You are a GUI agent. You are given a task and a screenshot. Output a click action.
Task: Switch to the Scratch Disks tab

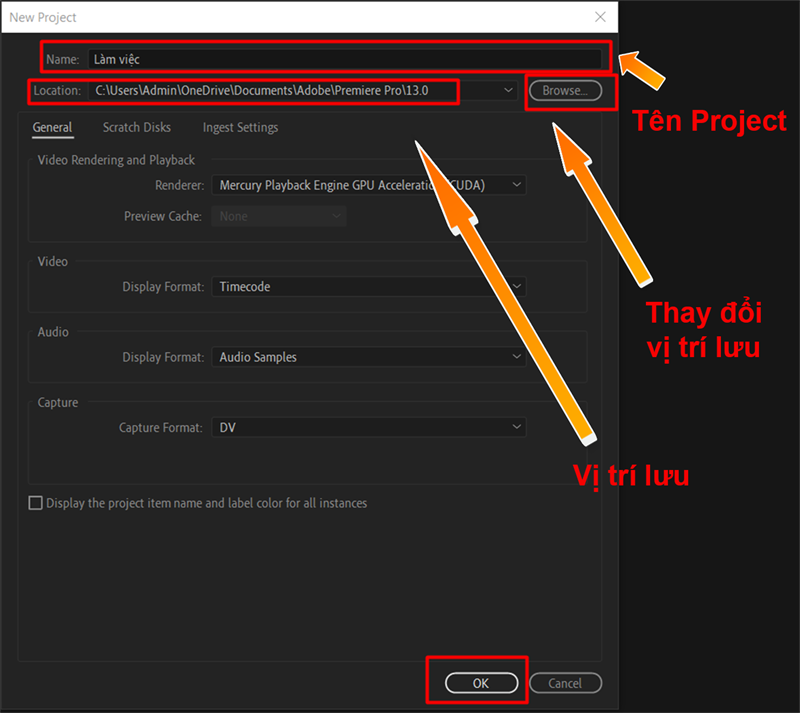coord(136,127)
